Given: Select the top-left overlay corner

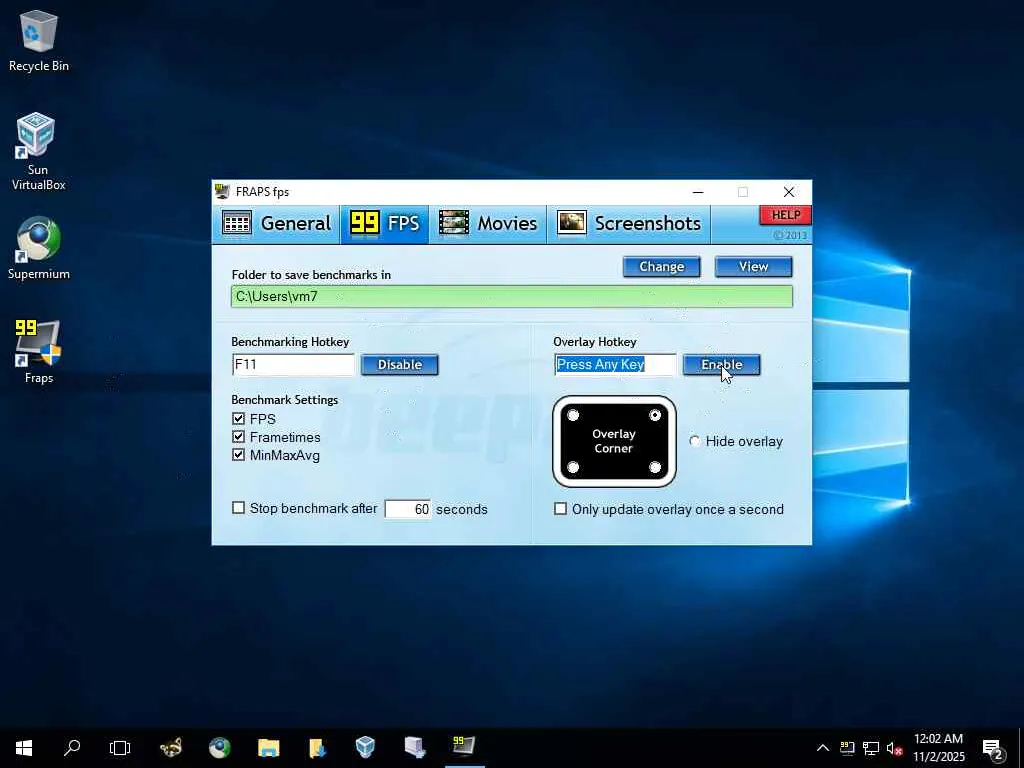Looking at the screenshot, I should [x=573, y=415].
